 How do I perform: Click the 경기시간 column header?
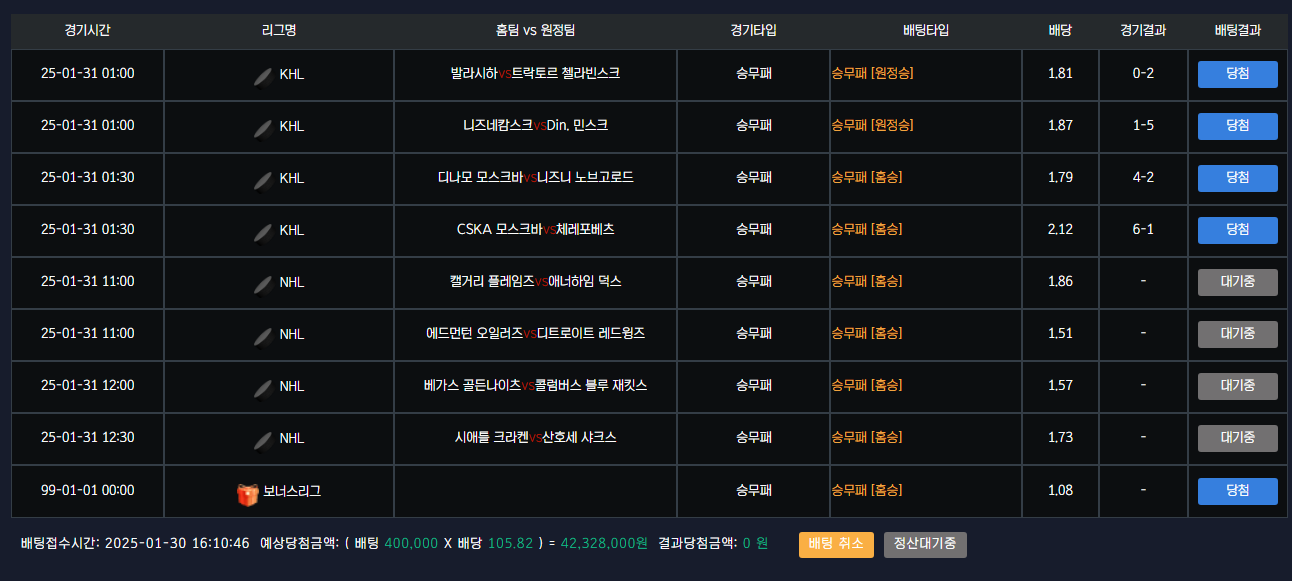point(87,30)
